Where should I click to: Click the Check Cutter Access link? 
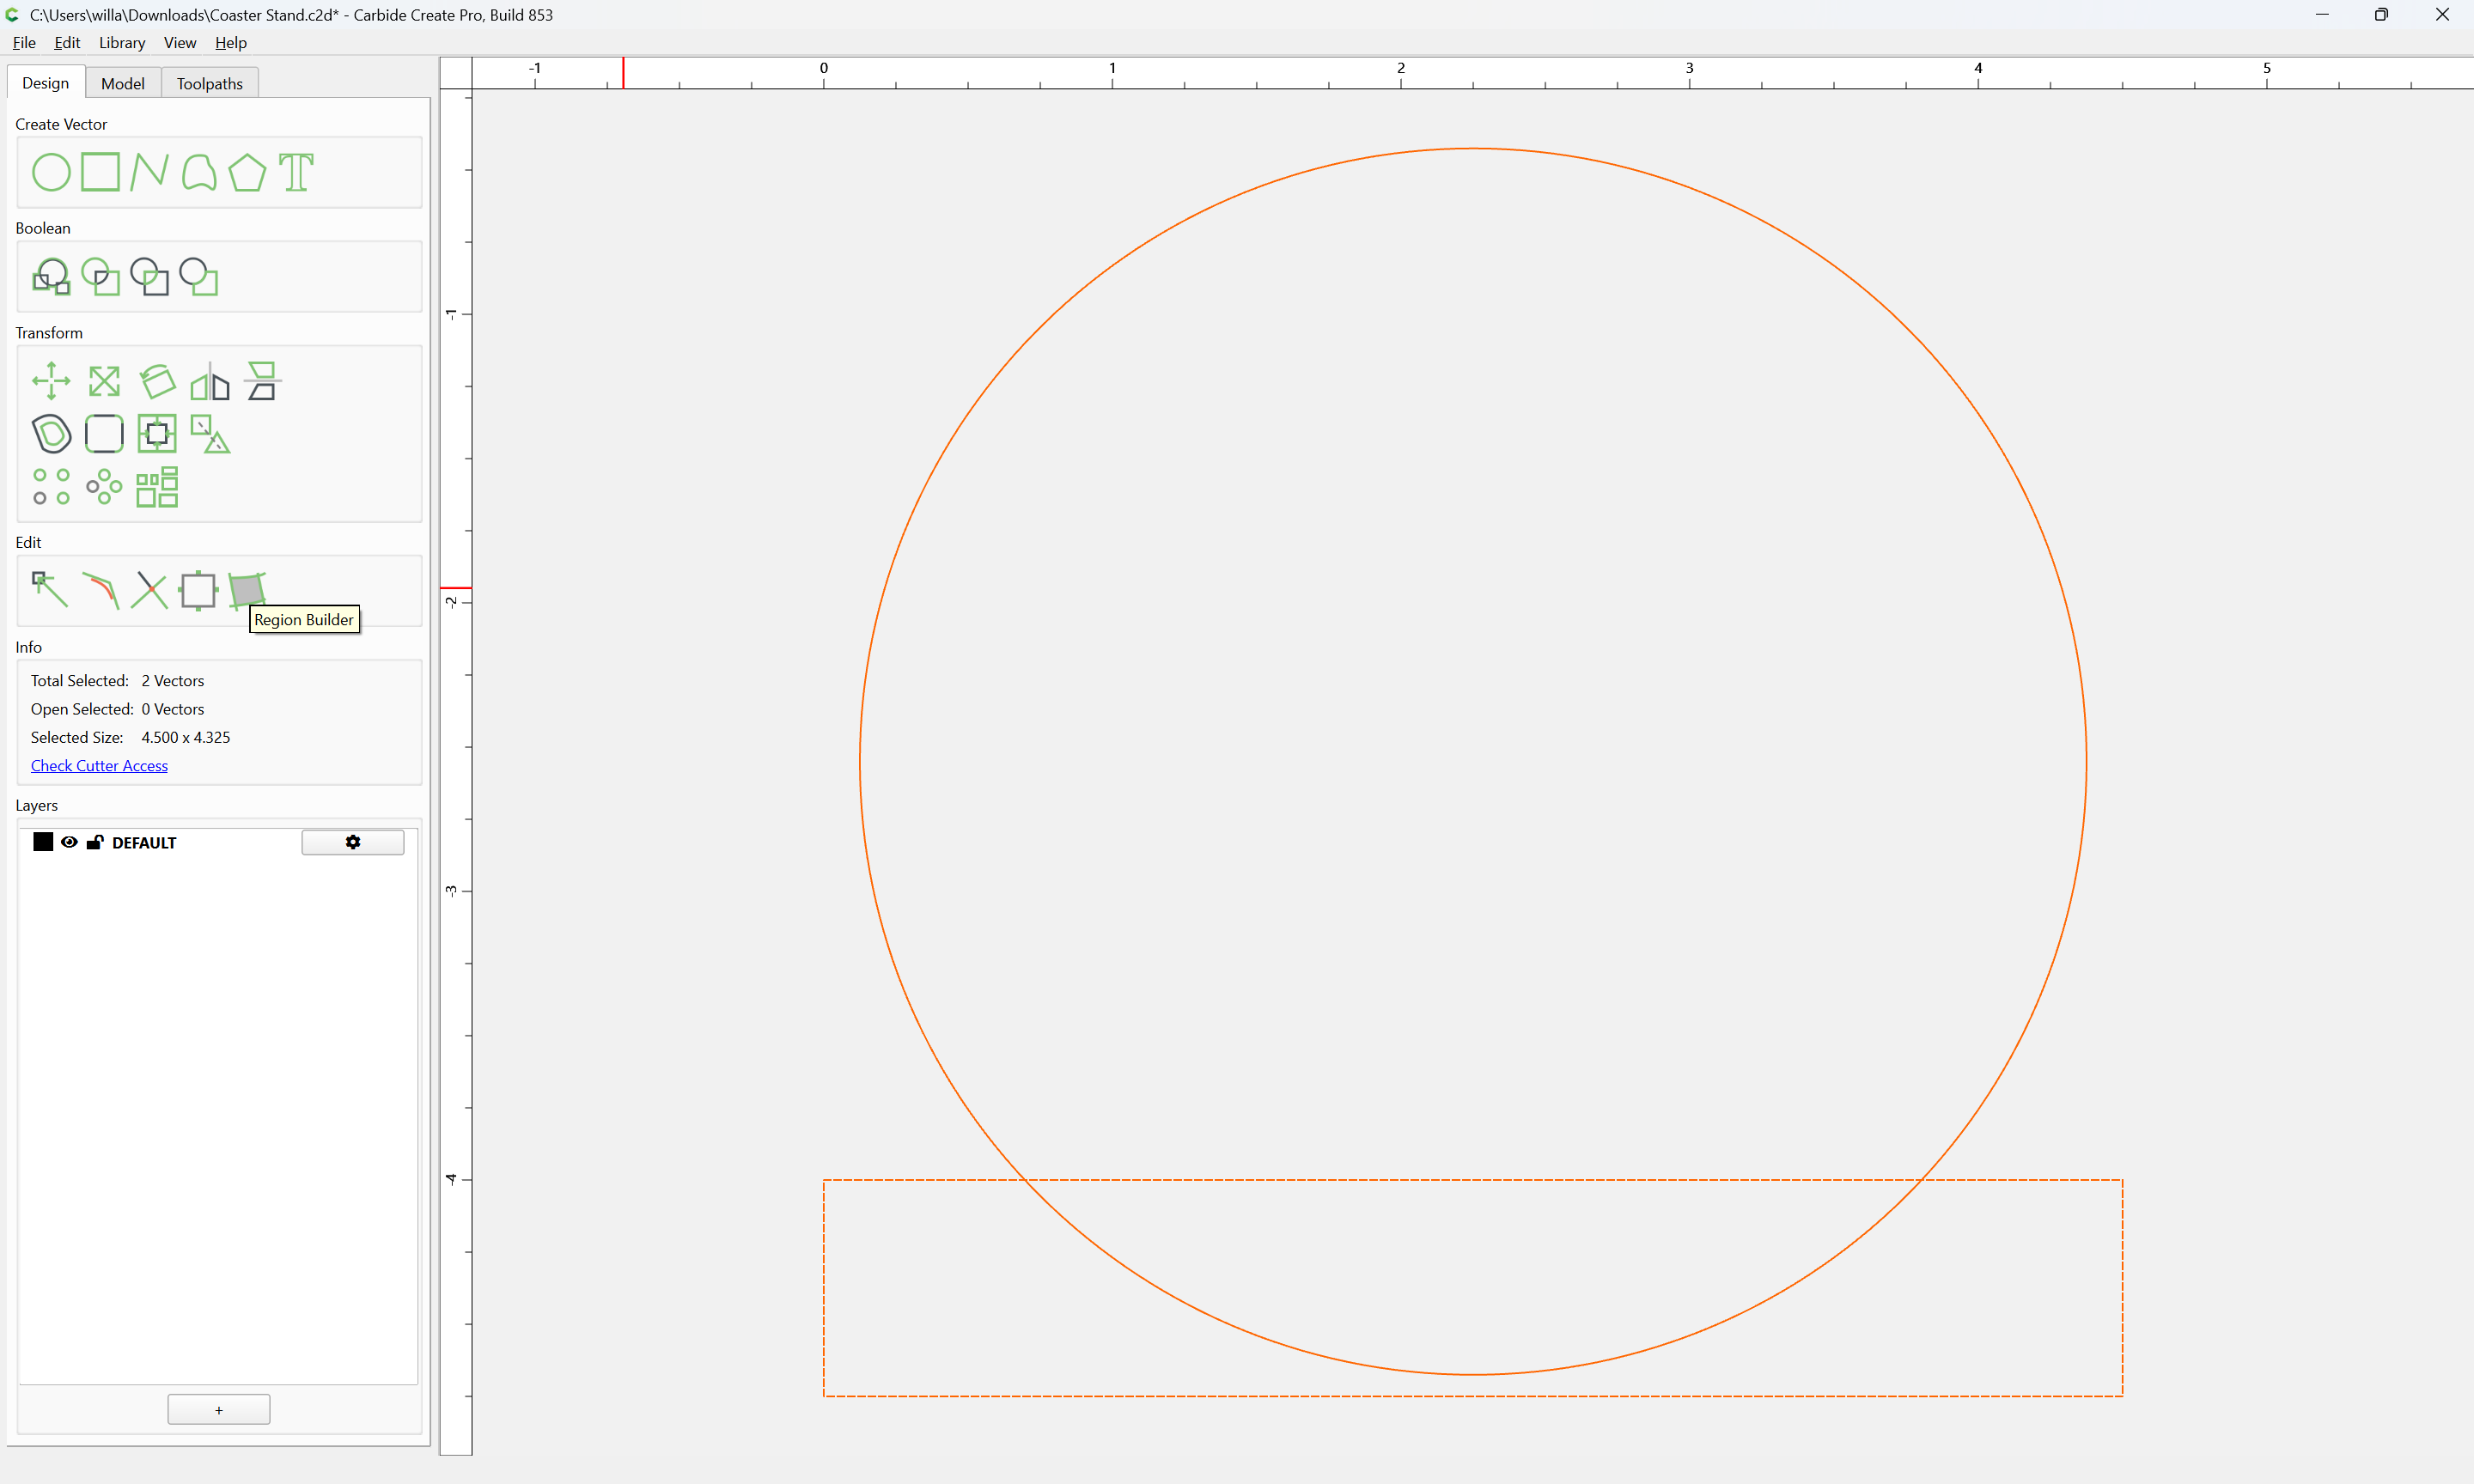99,766
